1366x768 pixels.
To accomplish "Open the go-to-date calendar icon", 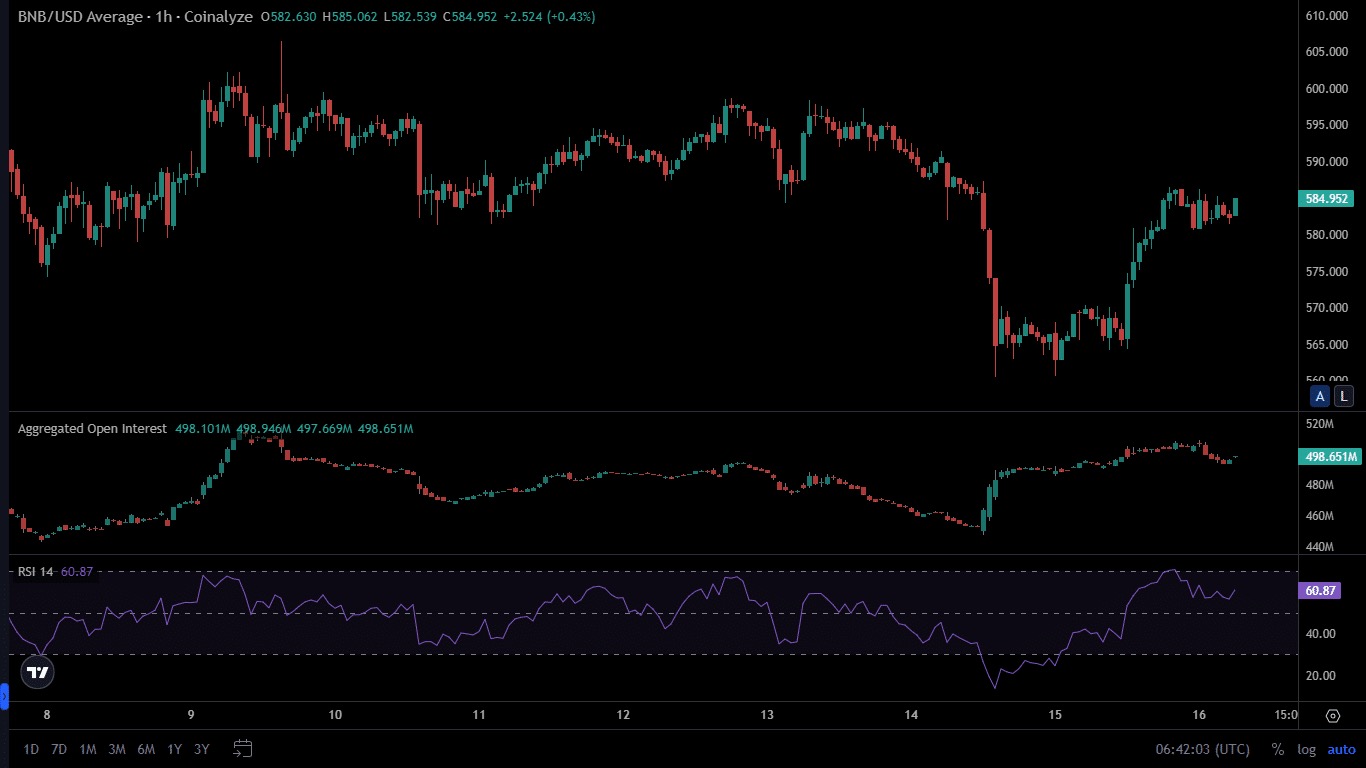I will coord(243,748).
